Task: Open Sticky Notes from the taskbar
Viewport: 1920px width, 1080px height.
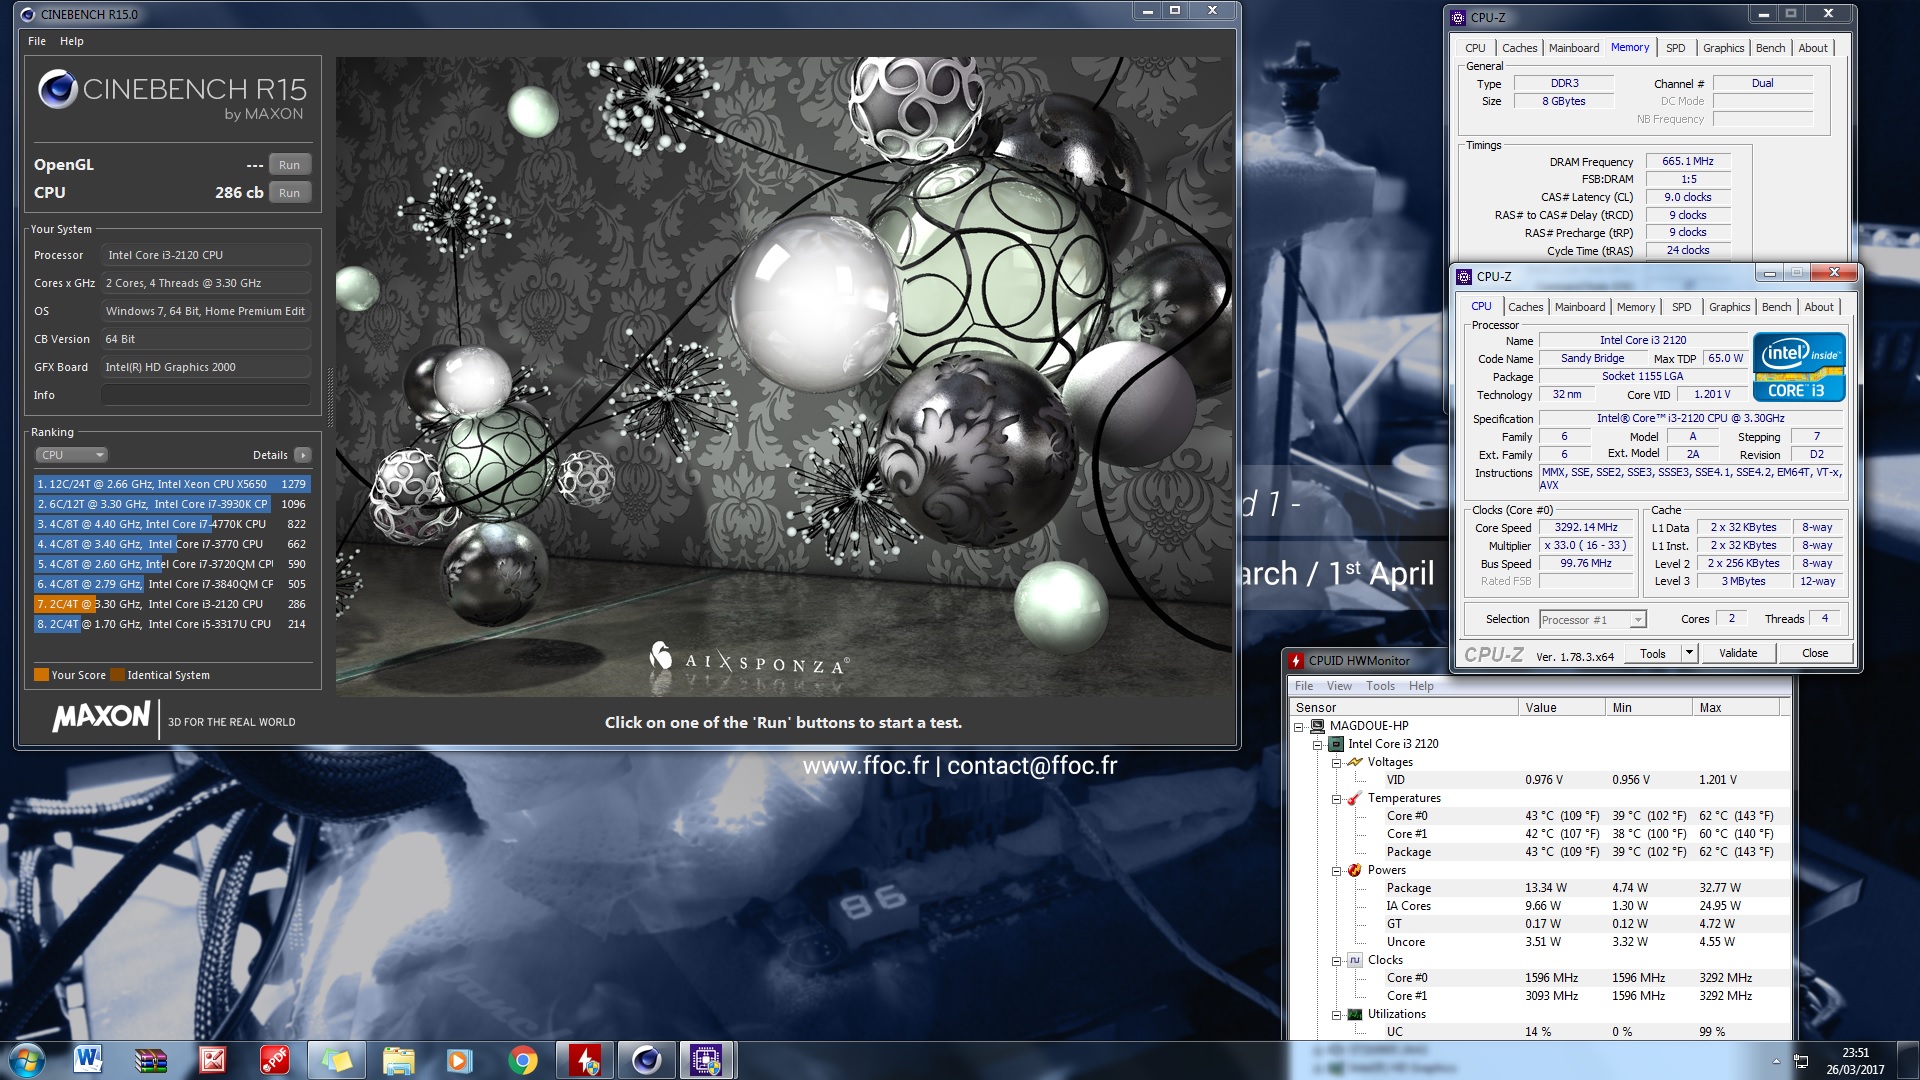Action: coord(336,1060)
